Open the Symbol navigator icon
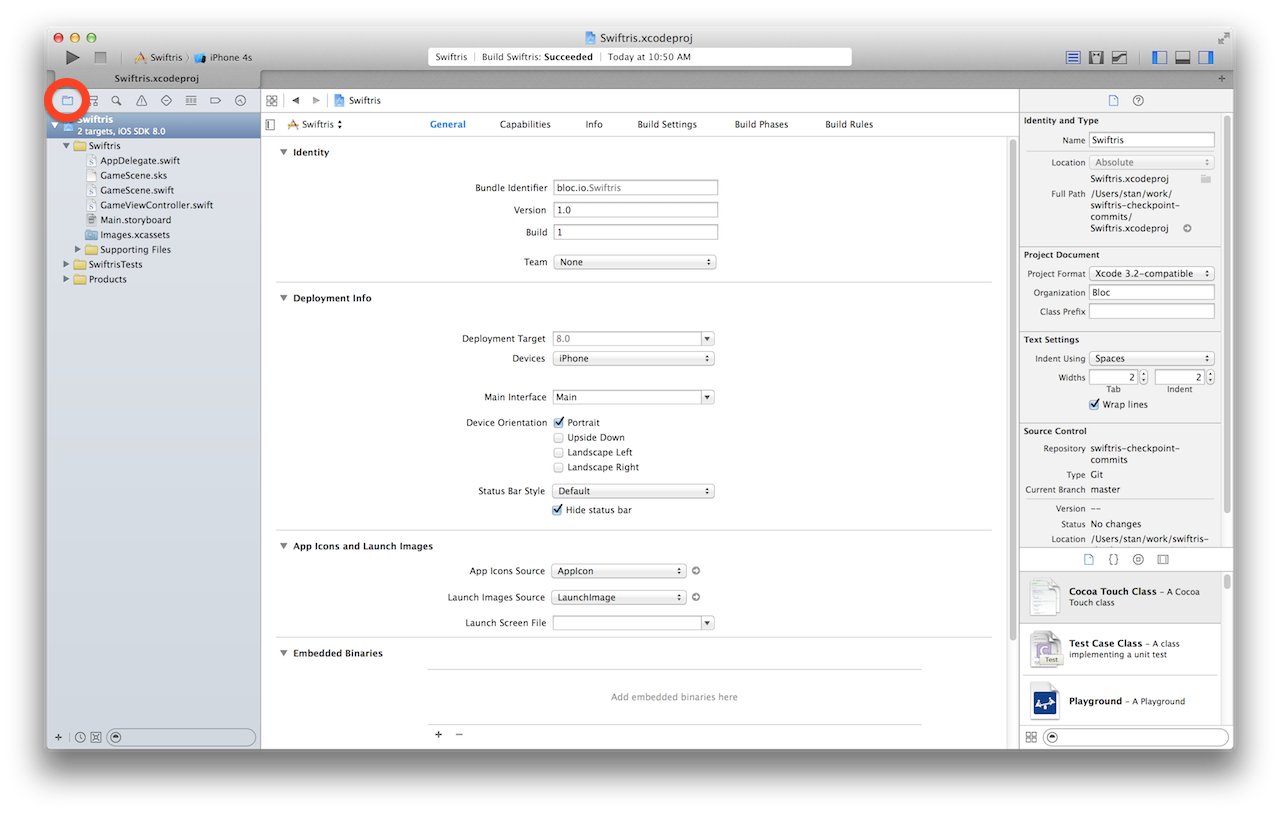 [x=93, y=101]
